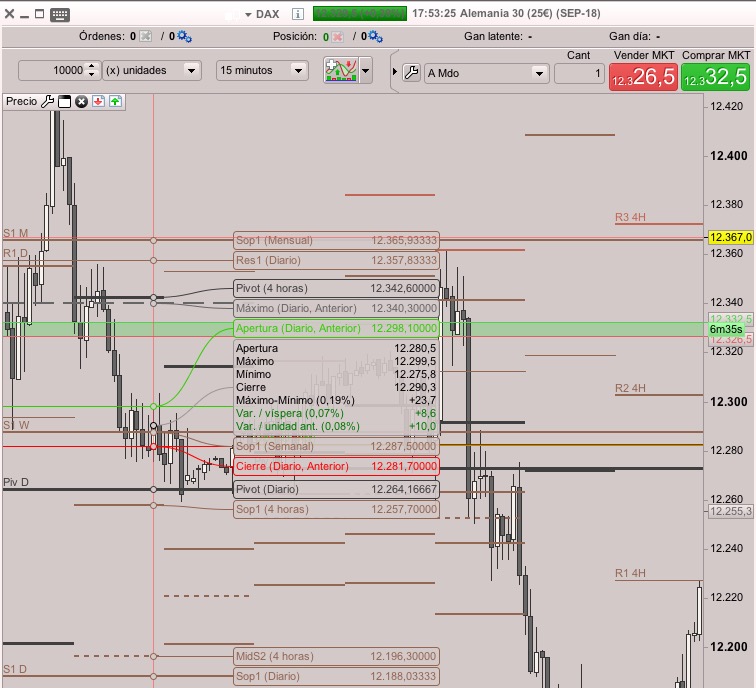756x688 pixels.
Task: Click the Cant quantity input field
Action: tap(579, 73)
